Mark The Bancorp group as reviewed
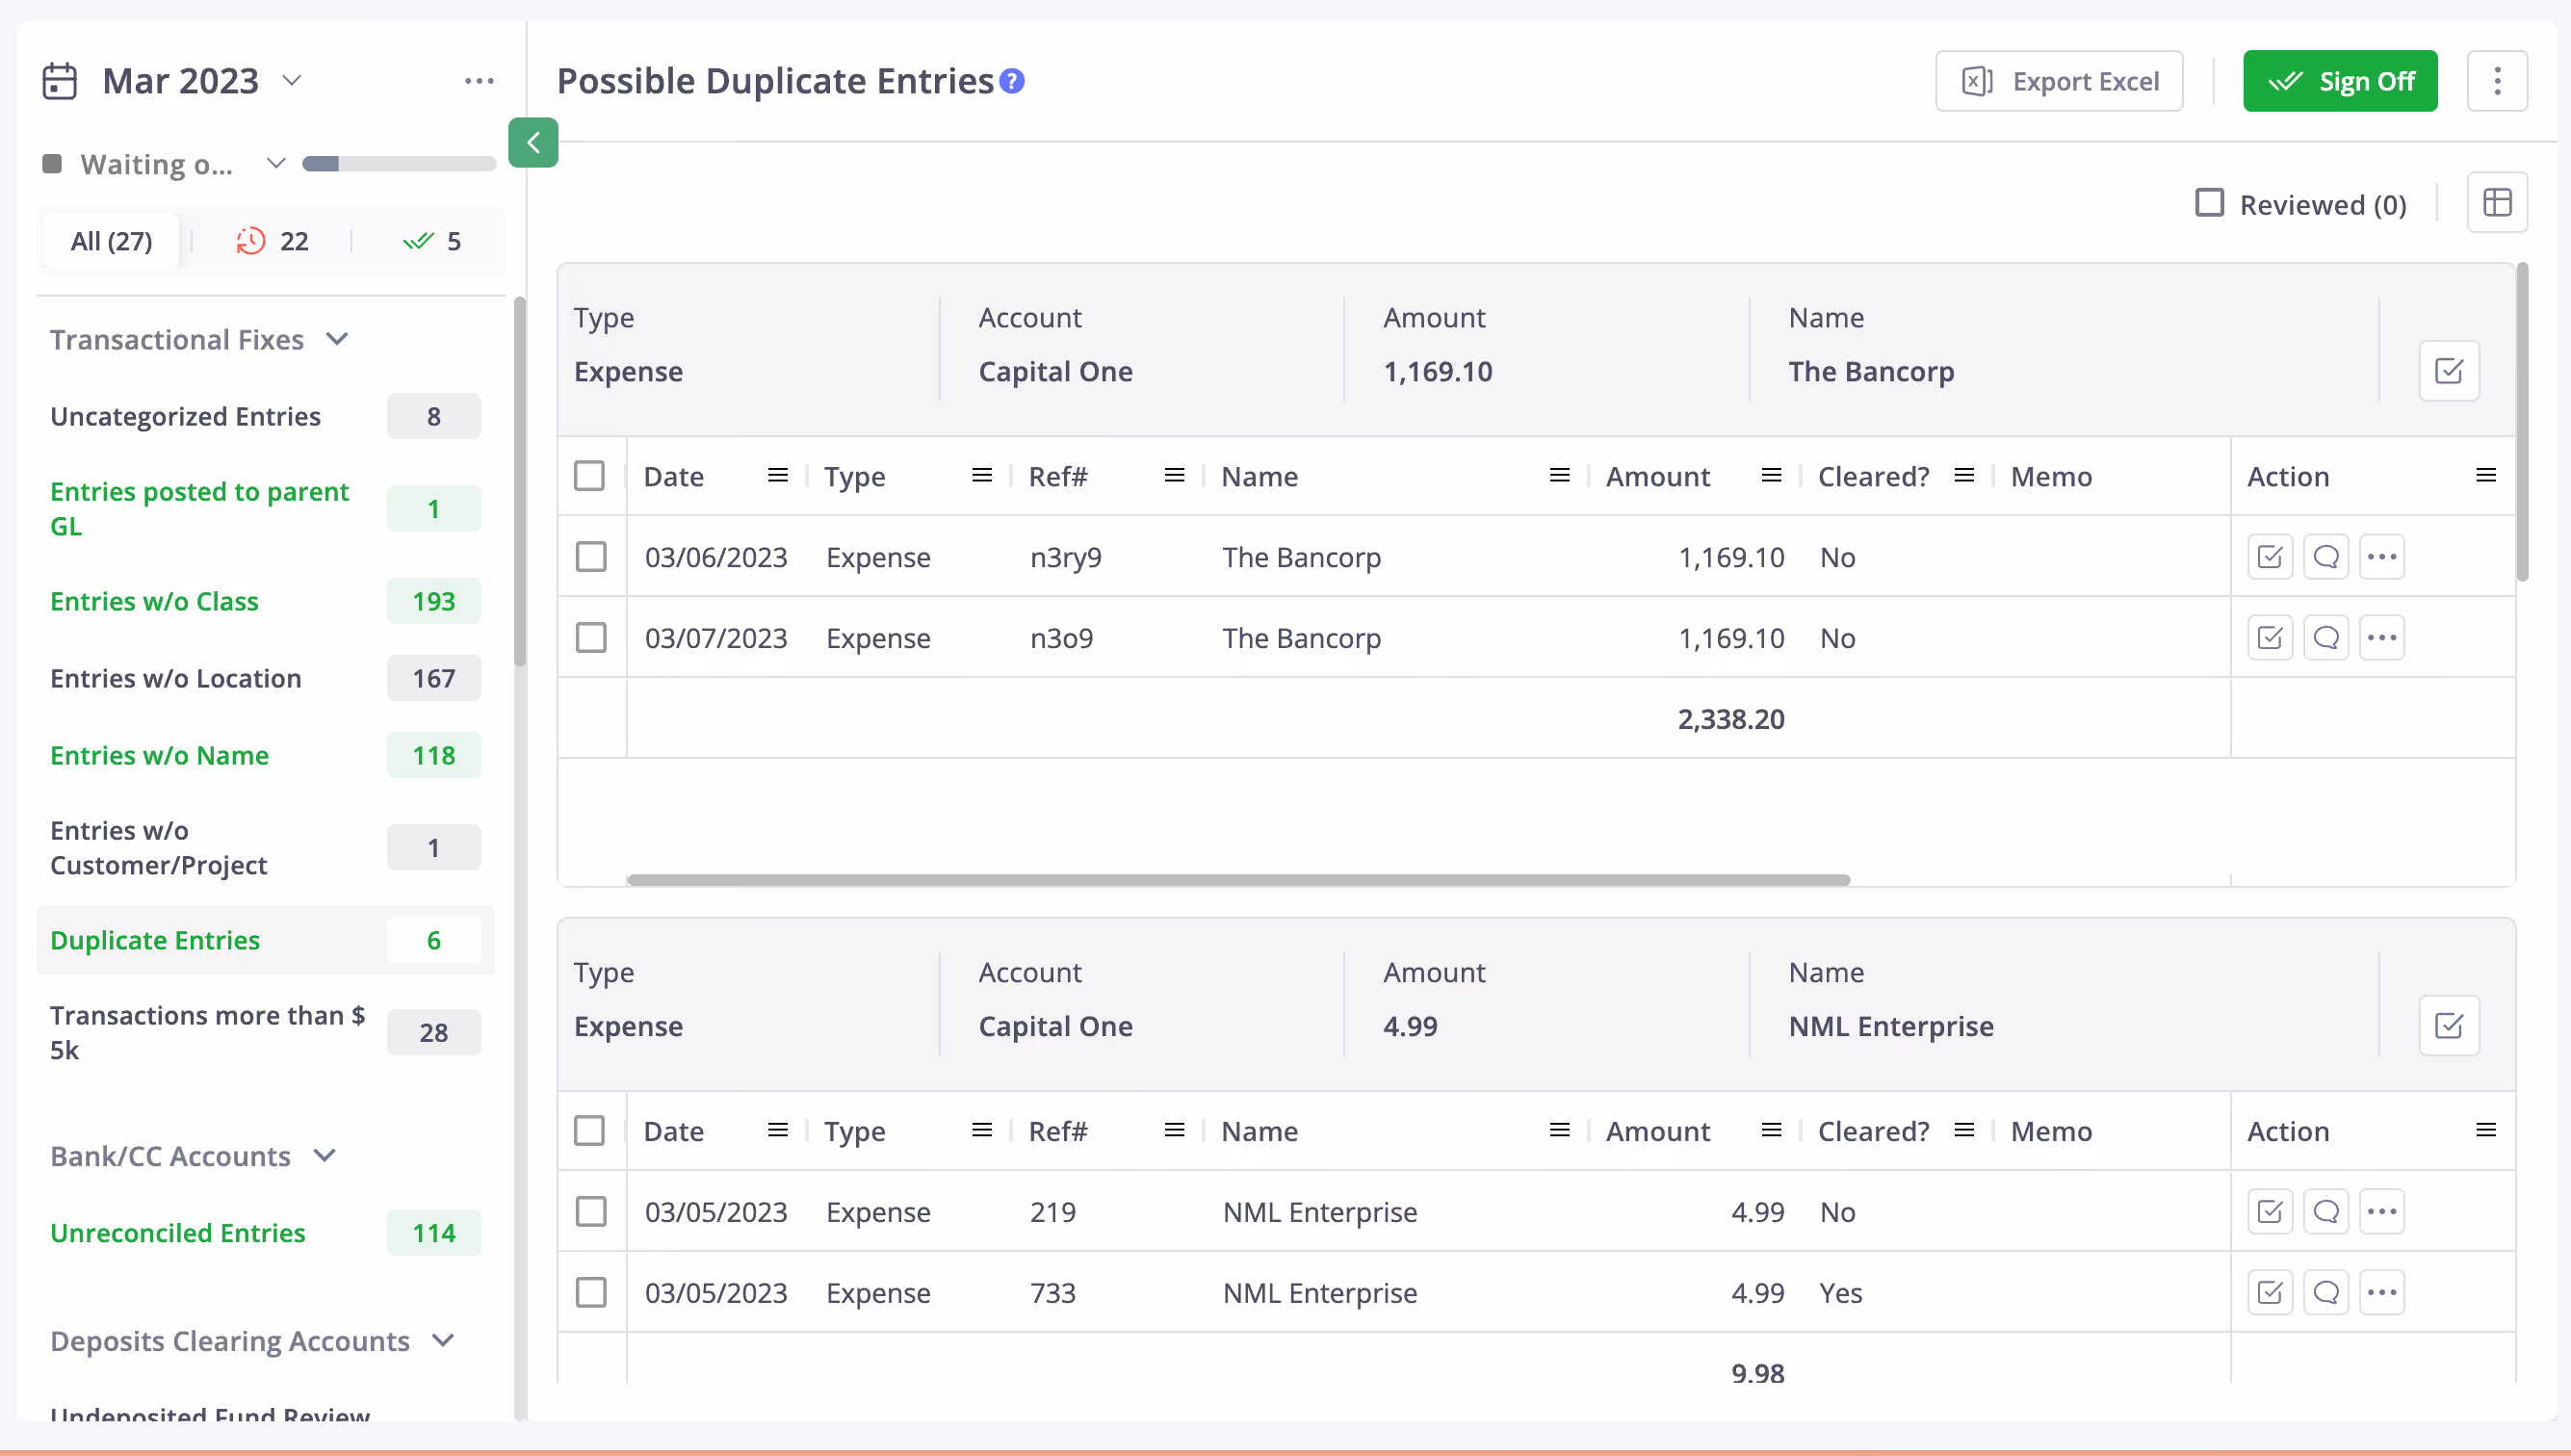 (2449, 371)
